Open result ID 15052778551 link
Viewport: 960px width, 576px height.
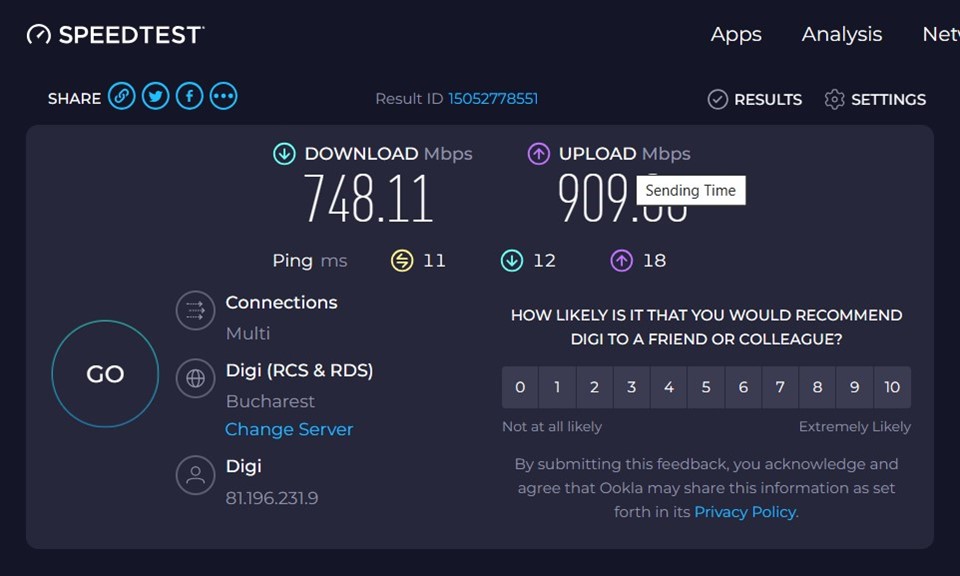[493, 98]
